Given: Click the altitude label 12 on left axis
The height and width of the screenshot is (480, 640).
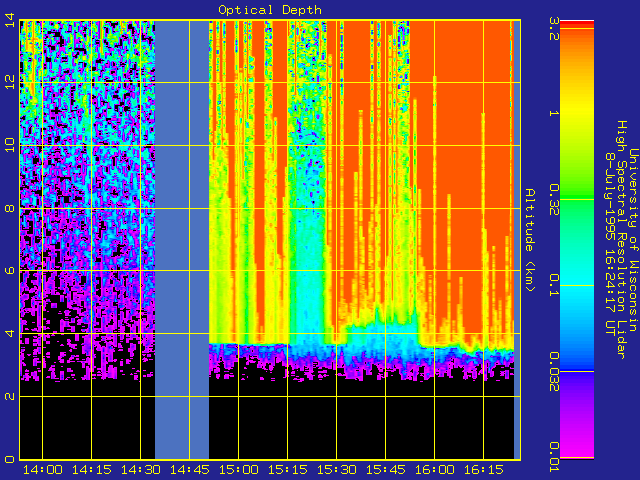Looking at the screenshot, I should tap(10, 82).
